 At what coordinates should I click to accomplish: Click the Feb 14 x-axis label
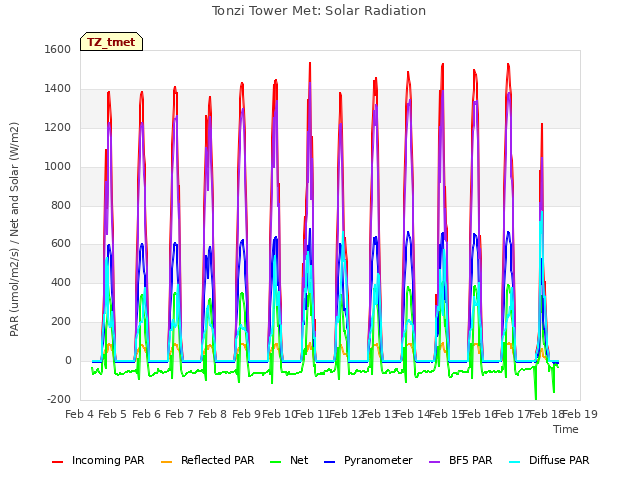[x=413, y=414]
